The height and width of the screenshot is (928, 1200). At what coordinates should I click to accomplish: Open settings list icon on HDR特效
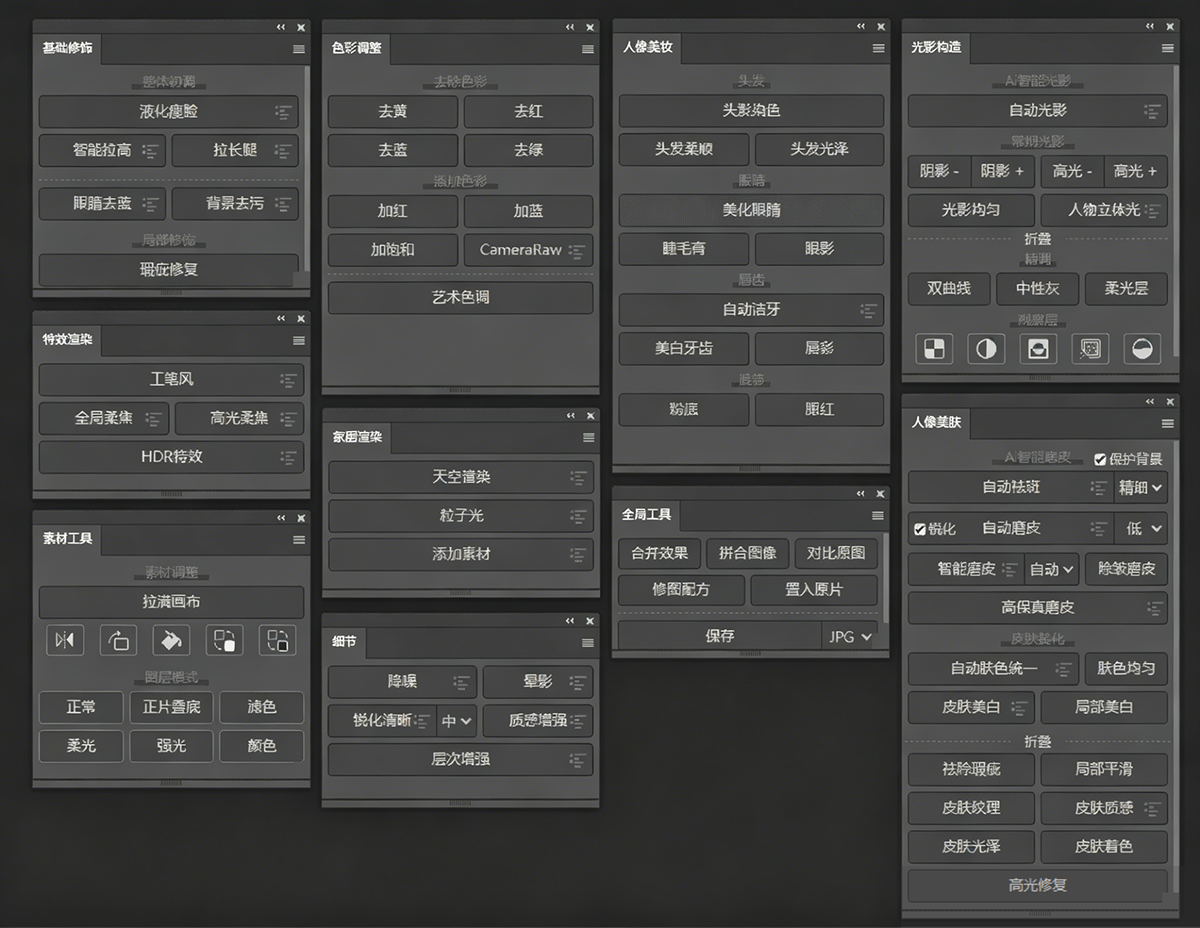click(x=288, y=457)
